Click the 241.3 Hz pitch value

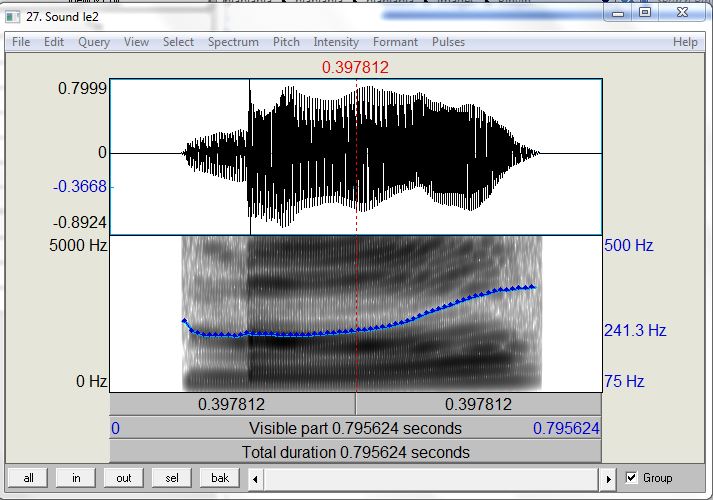click(635, 330)
